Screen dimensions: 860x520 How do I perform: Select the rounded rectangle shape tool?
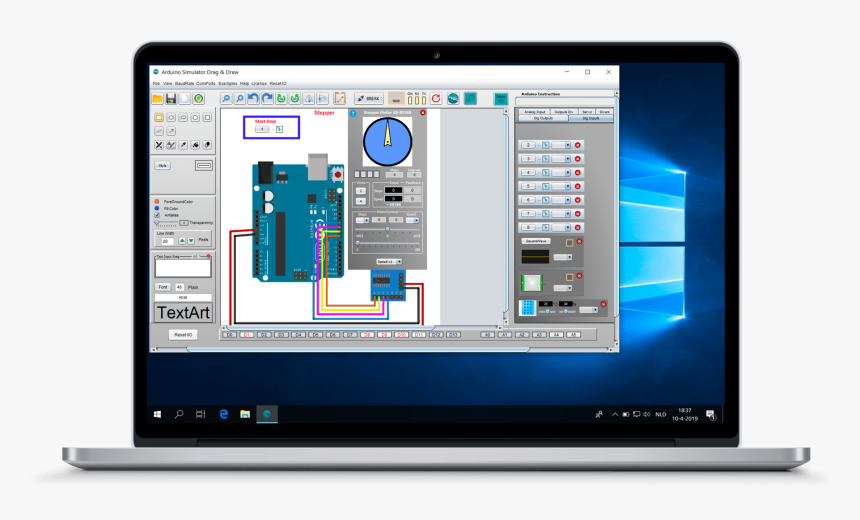pyautogui.click(x=183, y=117)
